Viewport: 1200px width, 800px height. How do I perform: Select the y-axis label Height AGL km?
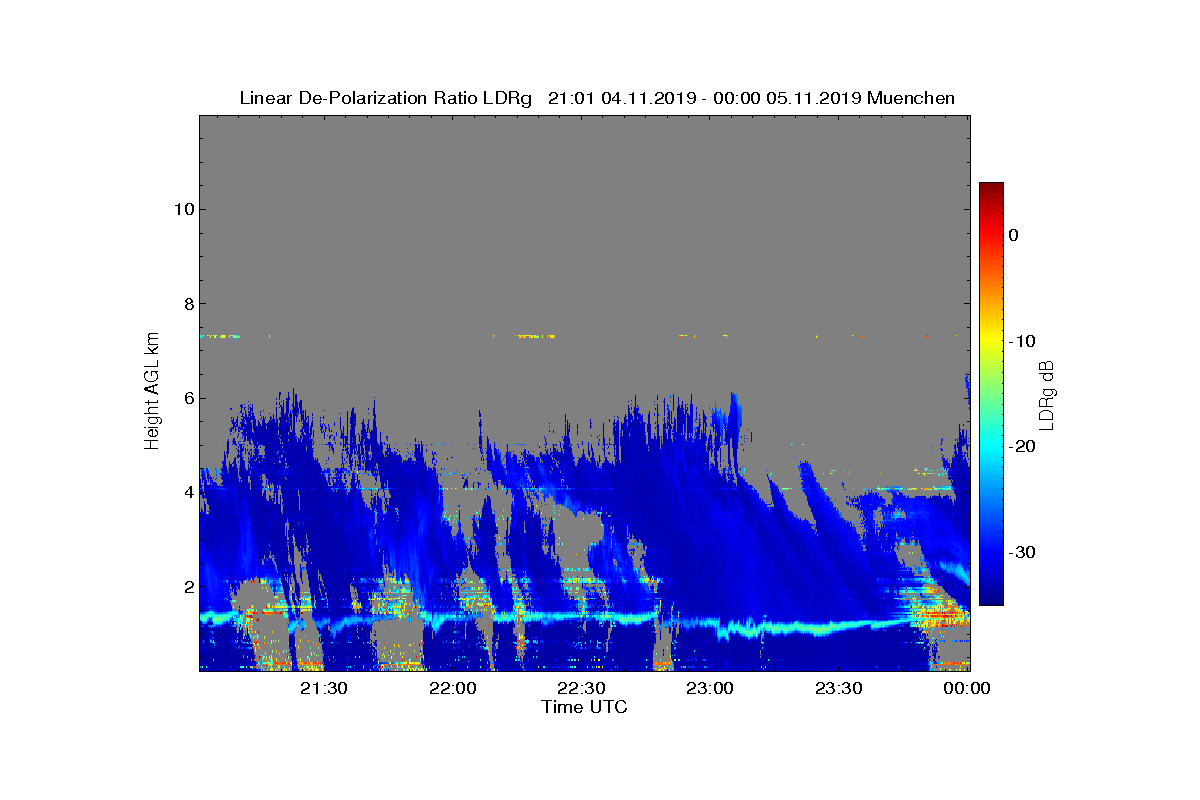tap(152, 391)
